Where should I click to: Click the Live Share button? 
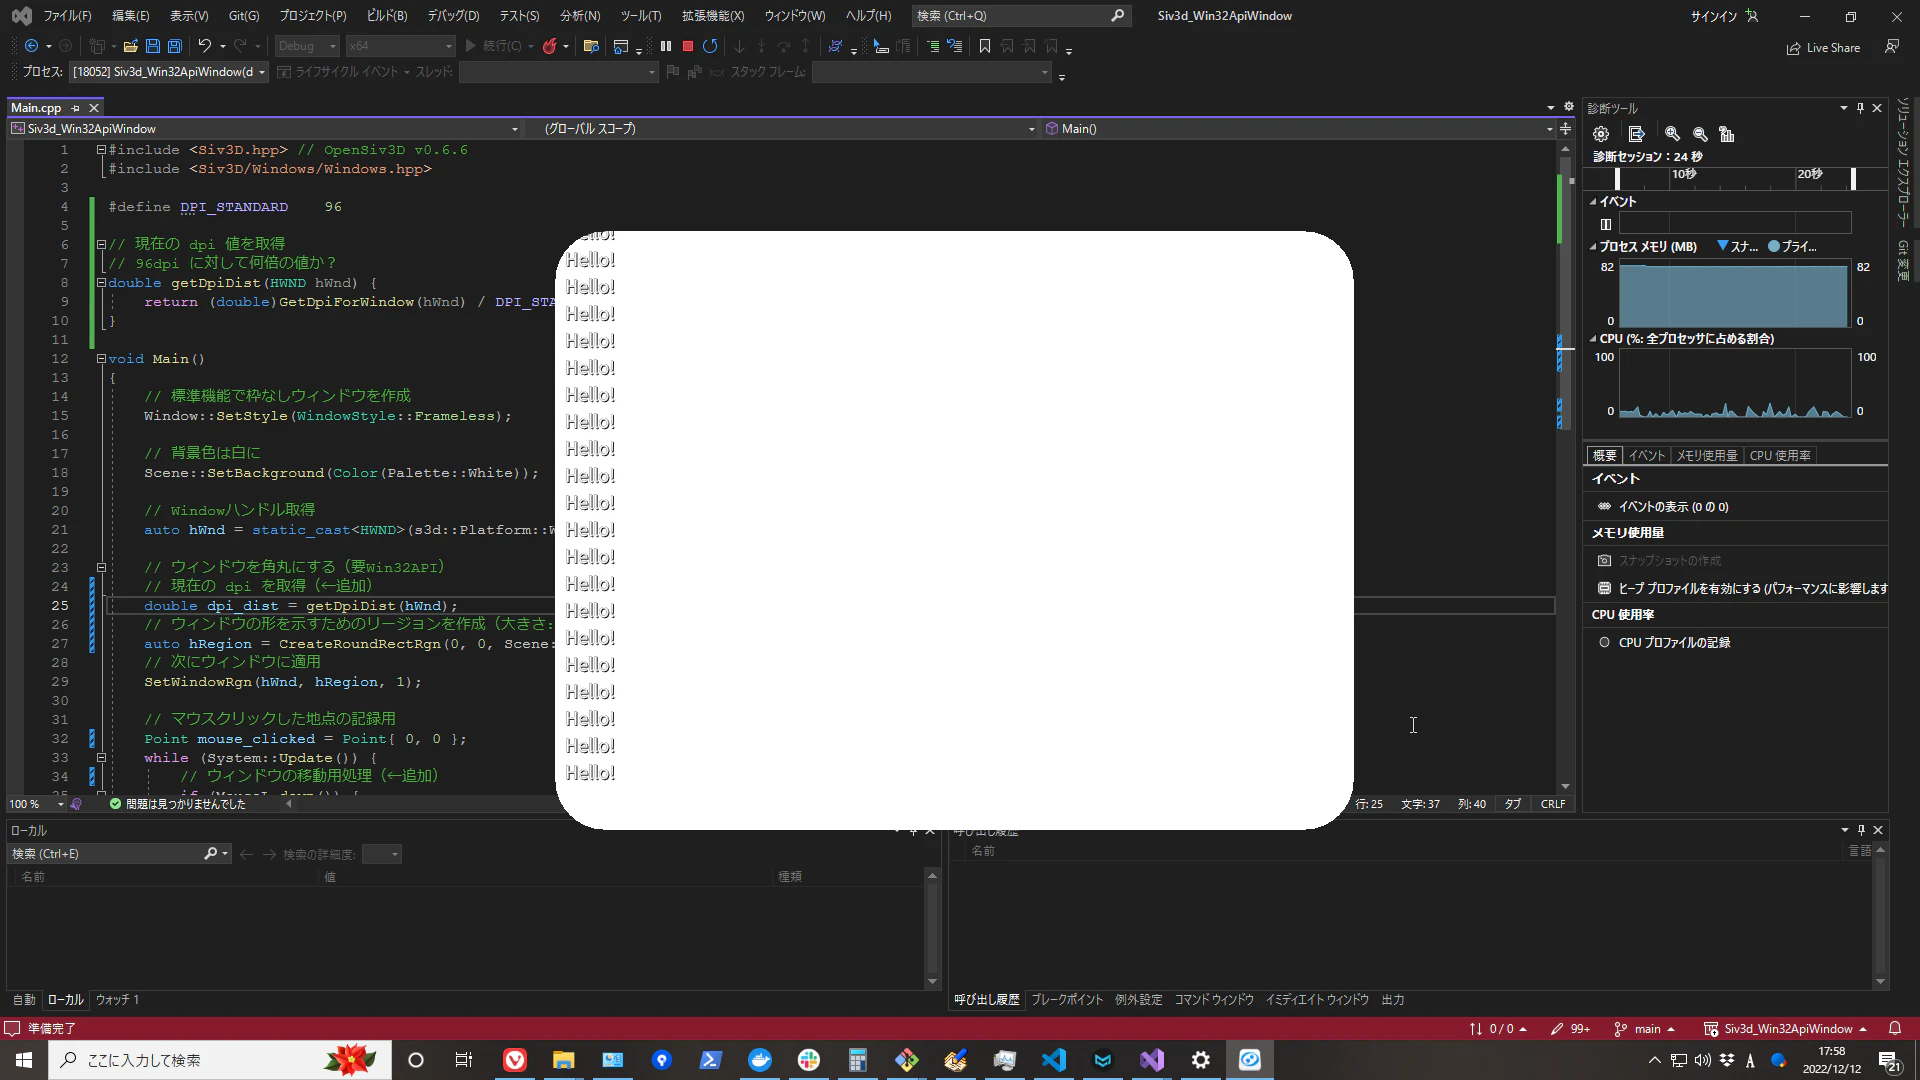(x=1824, y=48)
